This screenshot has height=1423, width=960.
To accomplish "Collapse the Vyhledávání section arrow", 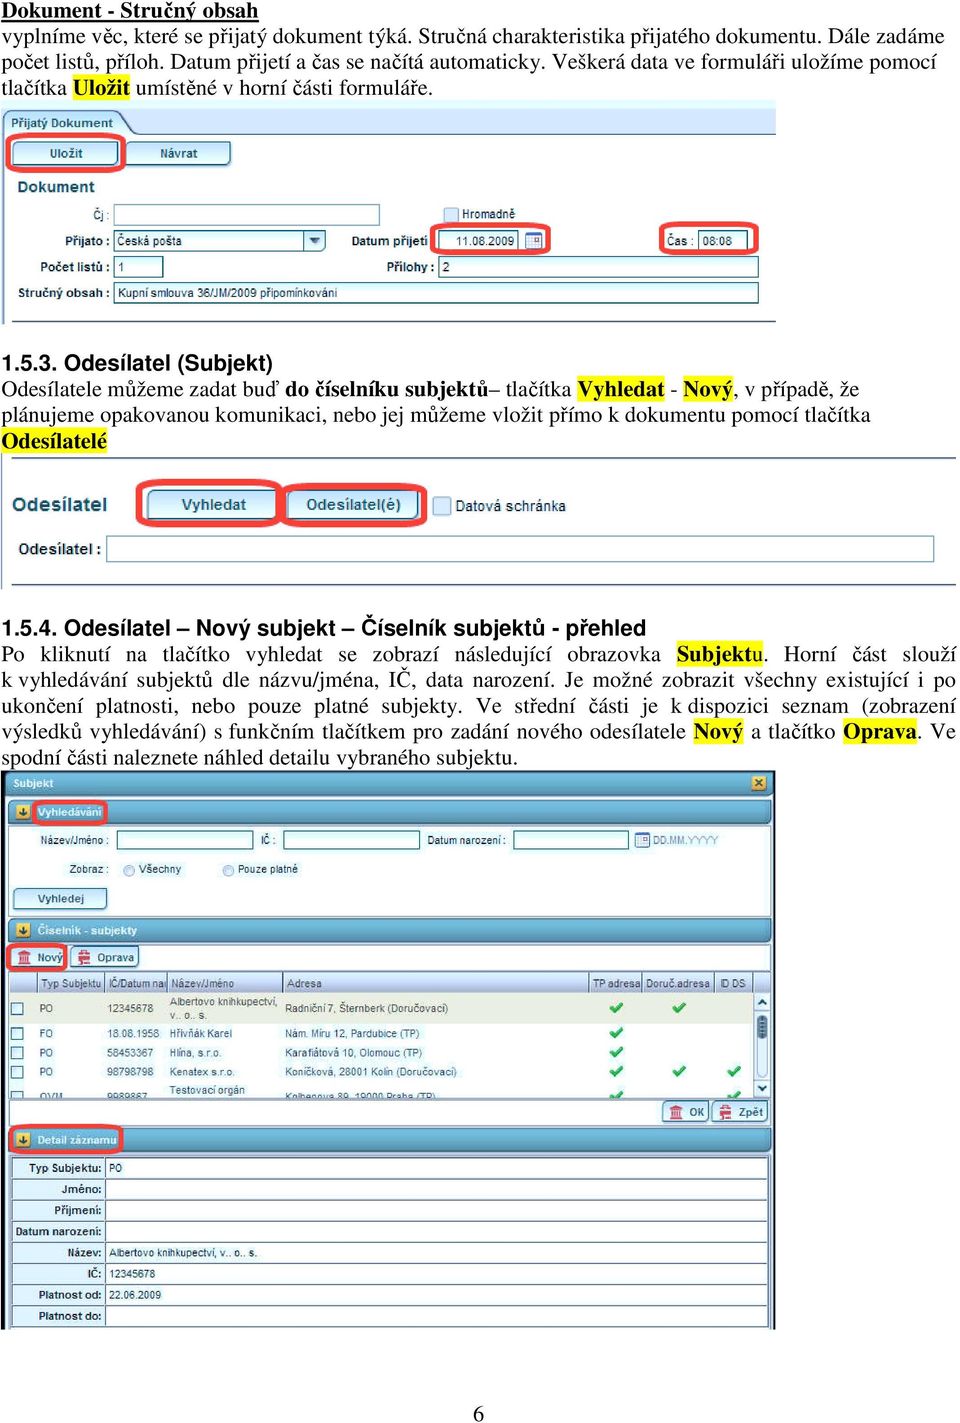I will pos(23,812).
